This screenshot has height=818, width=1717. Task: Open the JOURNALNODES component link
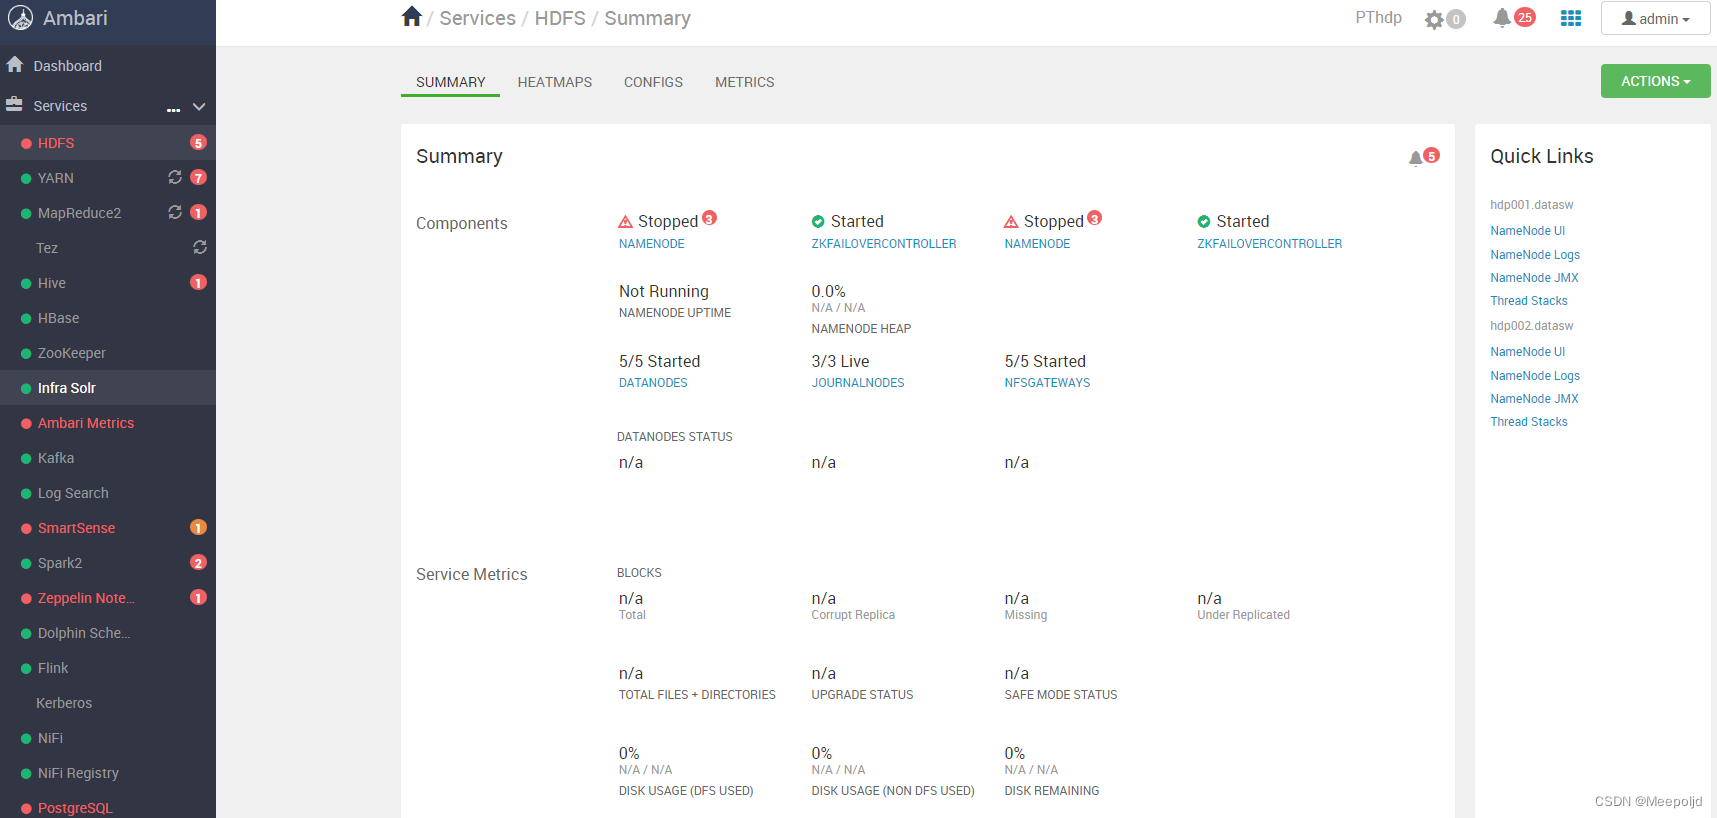[857, 383]
